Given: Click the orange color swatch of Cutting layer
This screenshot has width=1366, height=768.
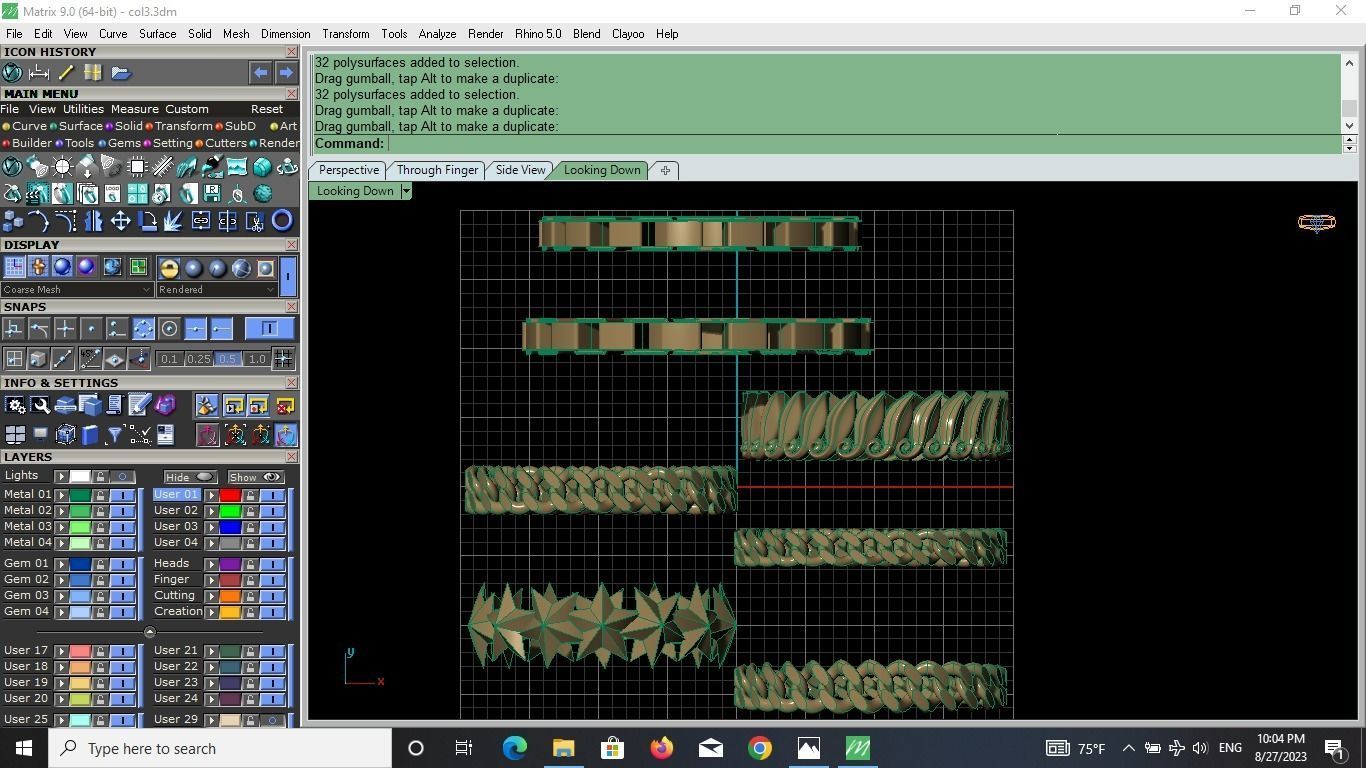Looking at the screenshot, I should pyautogui.click(x=230, y=596).
